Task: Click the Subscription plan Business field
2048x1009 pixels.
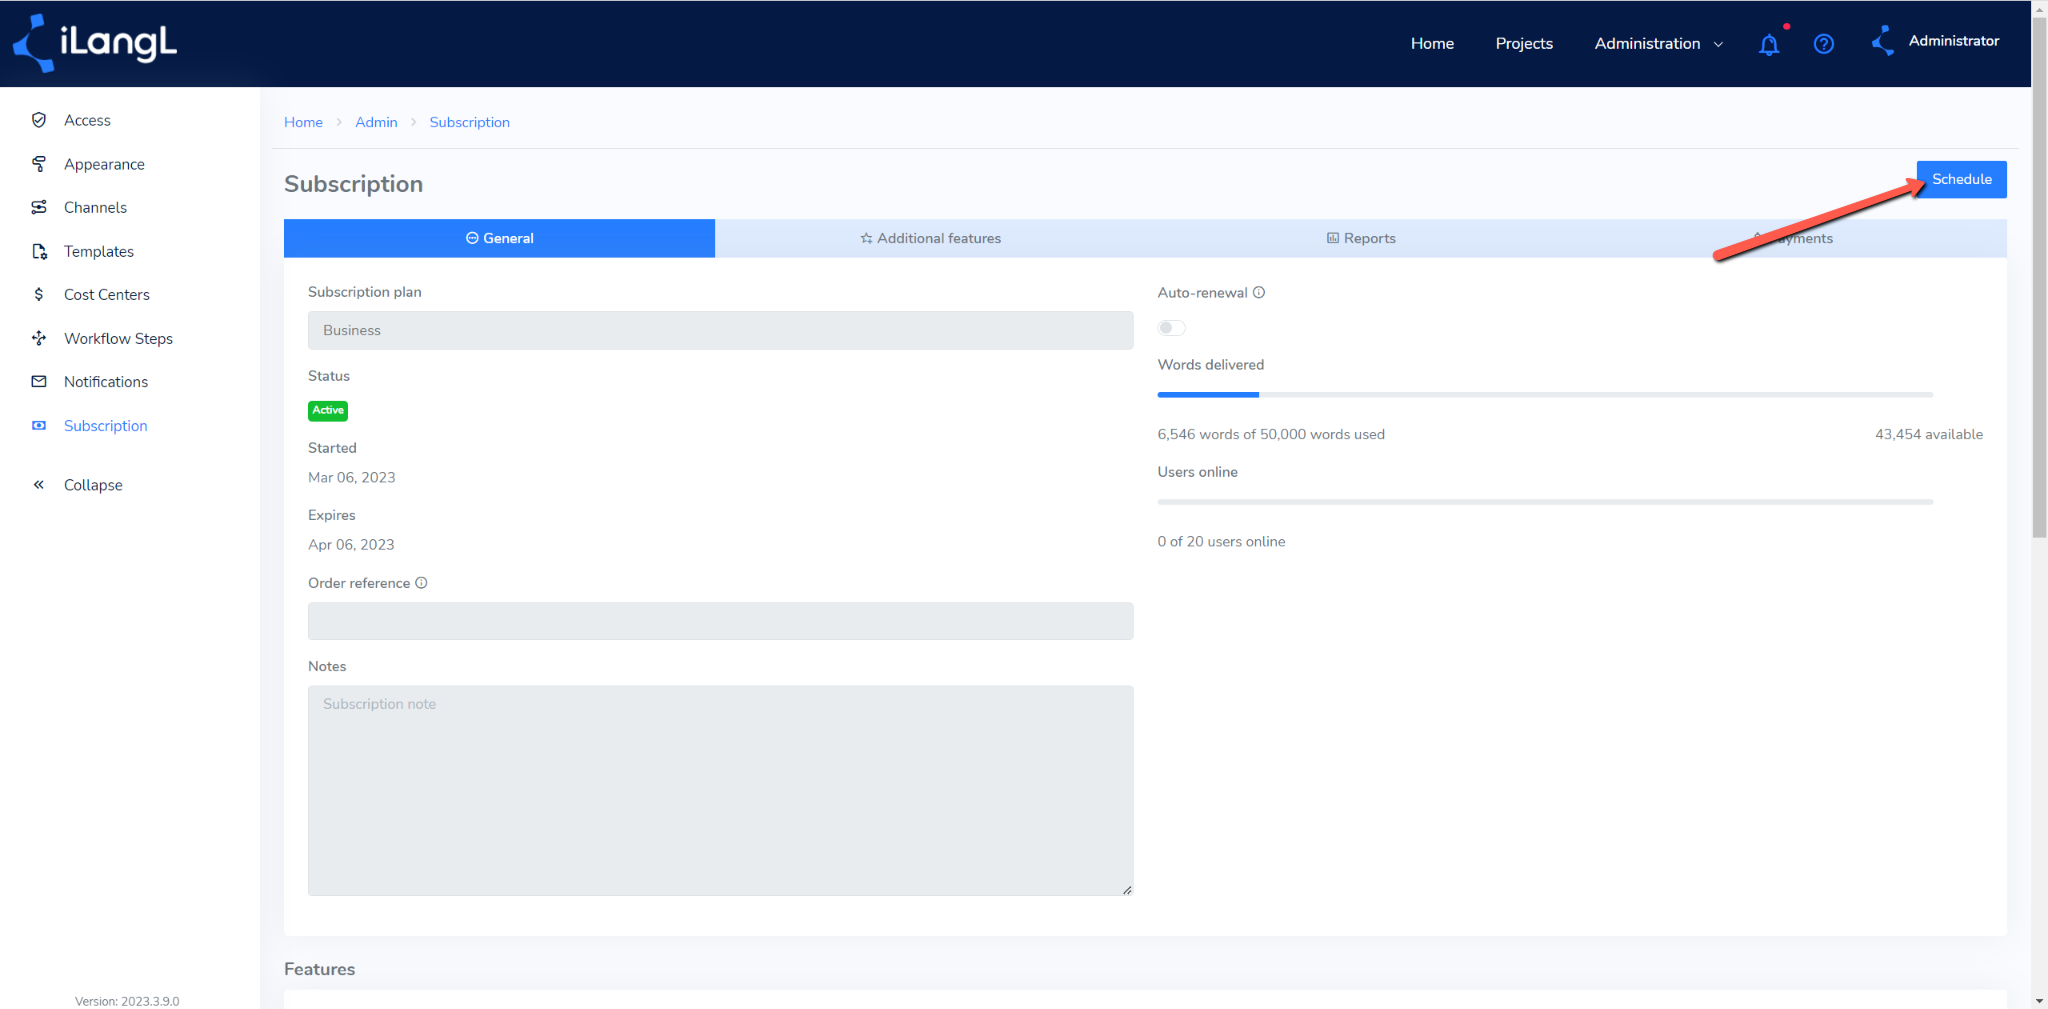Action: (720, 330)
